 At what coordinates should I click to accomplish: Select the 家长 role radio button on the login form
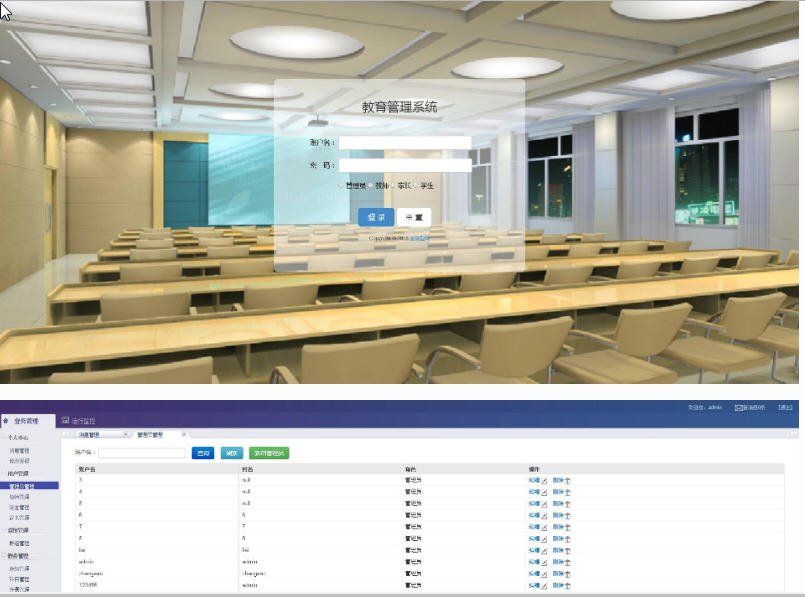coord(393,186)
